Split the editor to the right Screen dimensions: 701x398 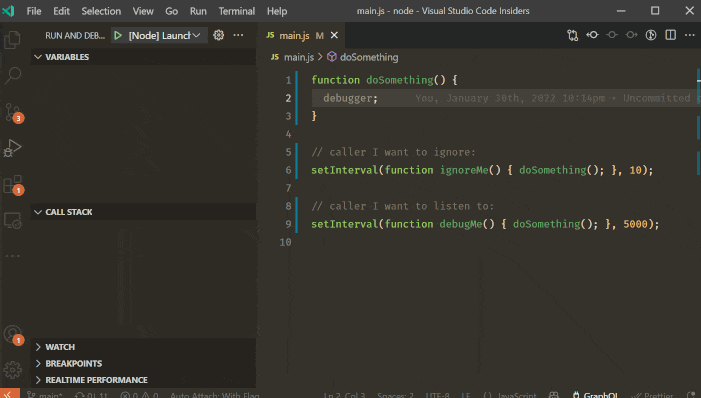(x=671, y=35)
